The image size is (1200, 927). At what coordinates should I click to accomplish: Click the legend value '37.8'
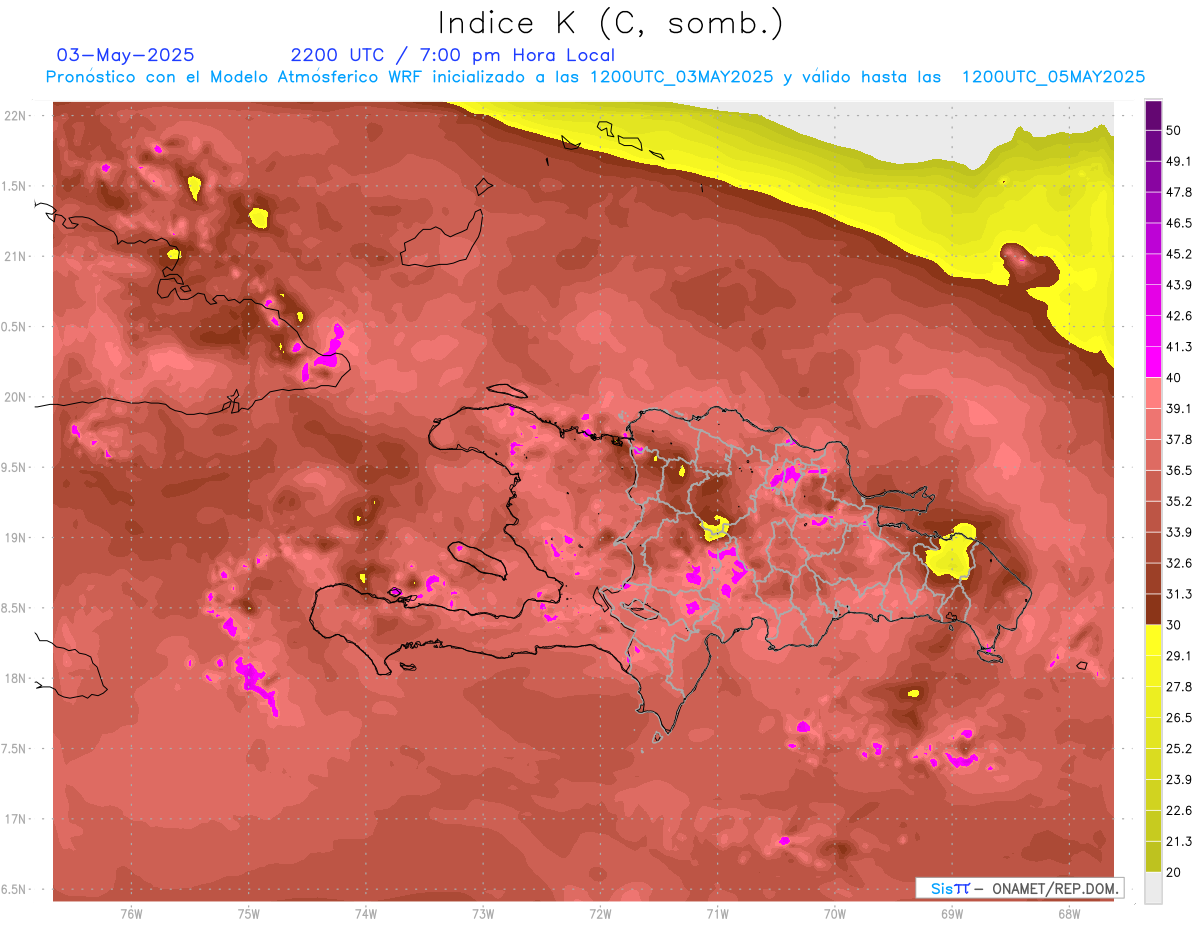[1179, 439]
